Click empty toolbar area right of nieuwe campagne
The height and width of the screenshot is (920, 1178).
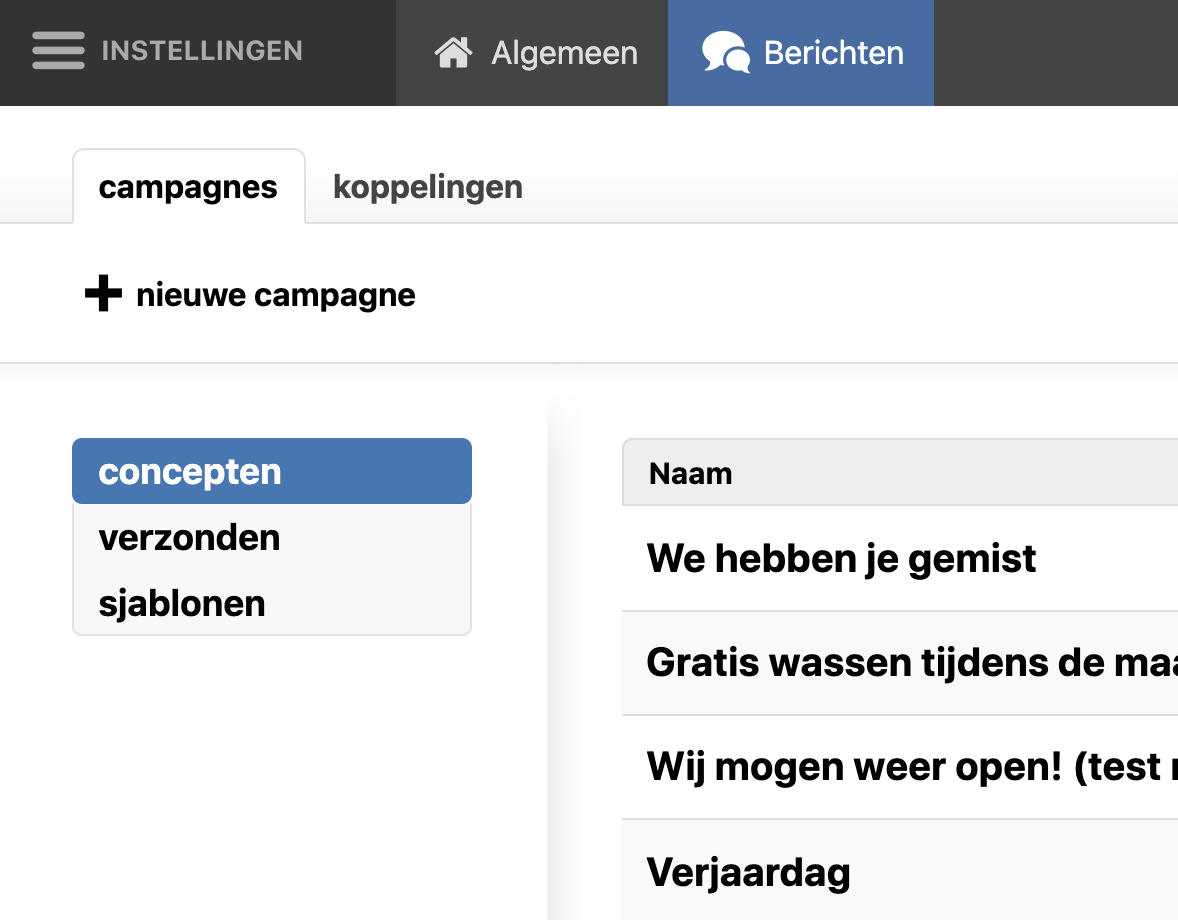tap(800, 295)
